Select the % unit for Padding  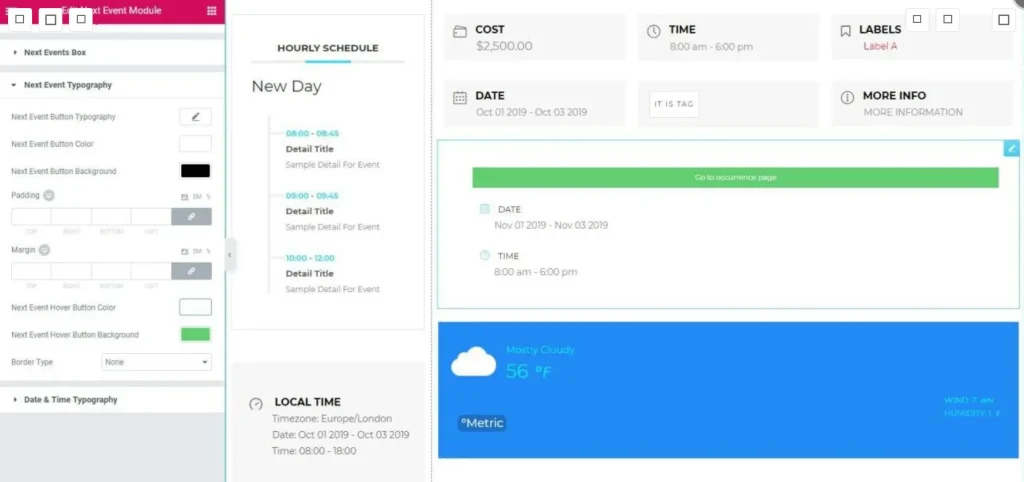point(208,196)
